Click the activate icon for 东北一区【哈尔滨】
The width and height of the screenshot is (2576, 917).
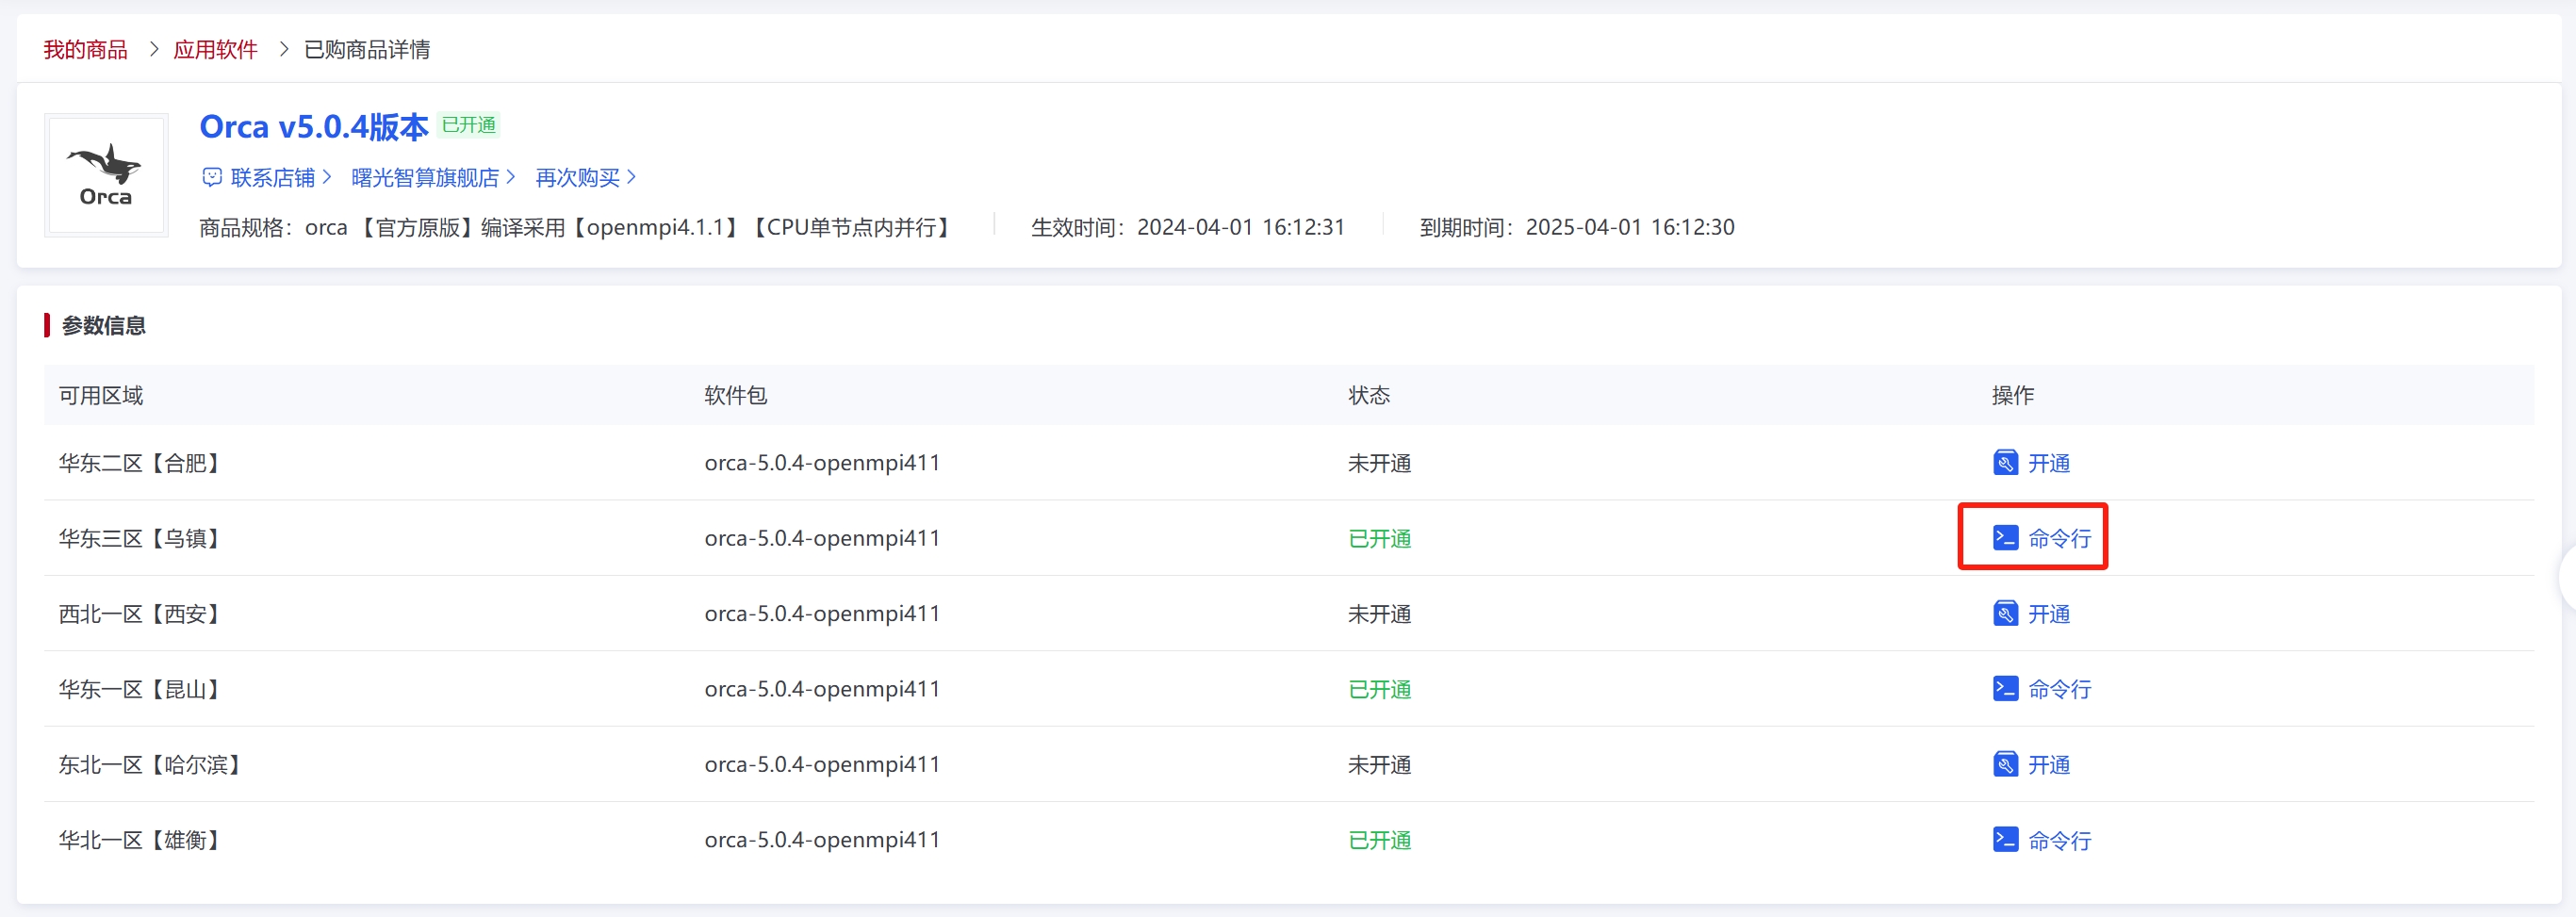tap(2004, 765)
